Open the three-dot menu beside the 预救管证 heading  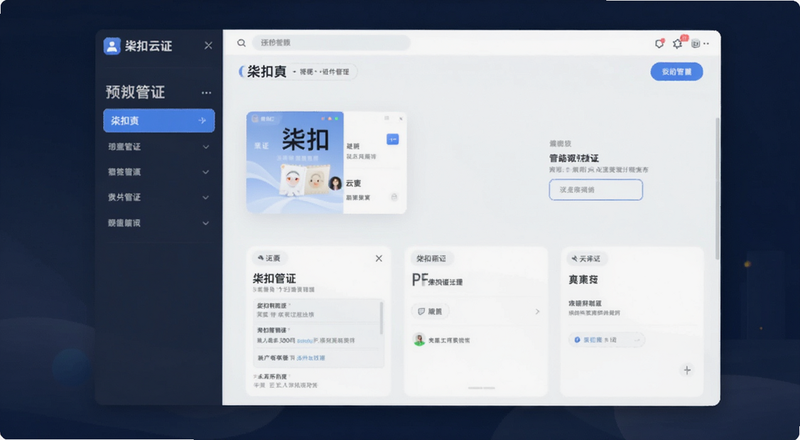click(x=206, y=93)
